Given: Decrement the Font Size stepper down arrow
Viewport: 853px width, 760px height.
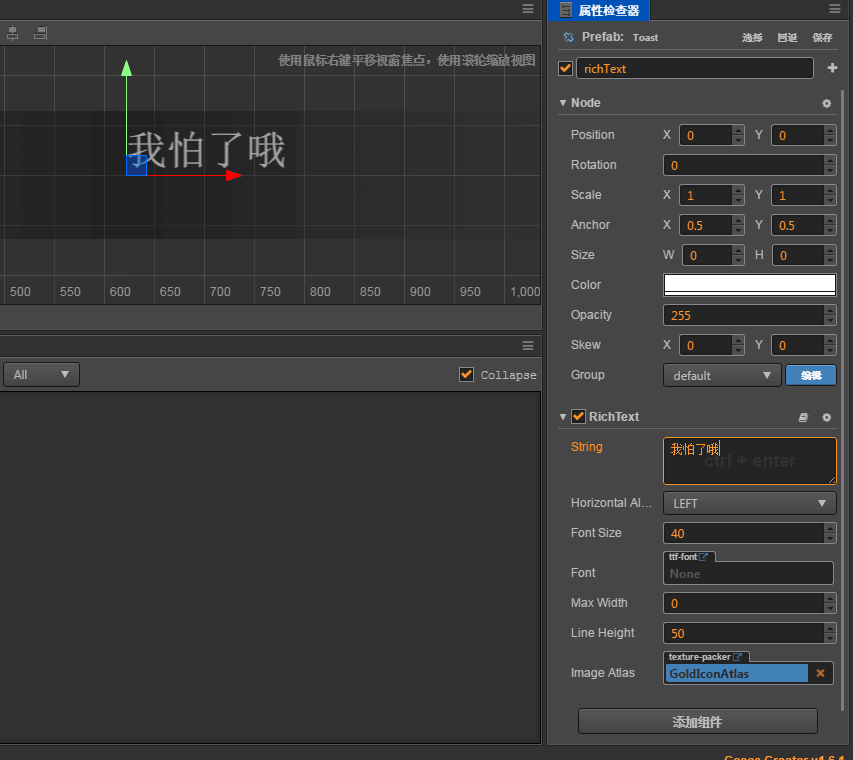Looking at the screenshot, I should click(830, 539).
